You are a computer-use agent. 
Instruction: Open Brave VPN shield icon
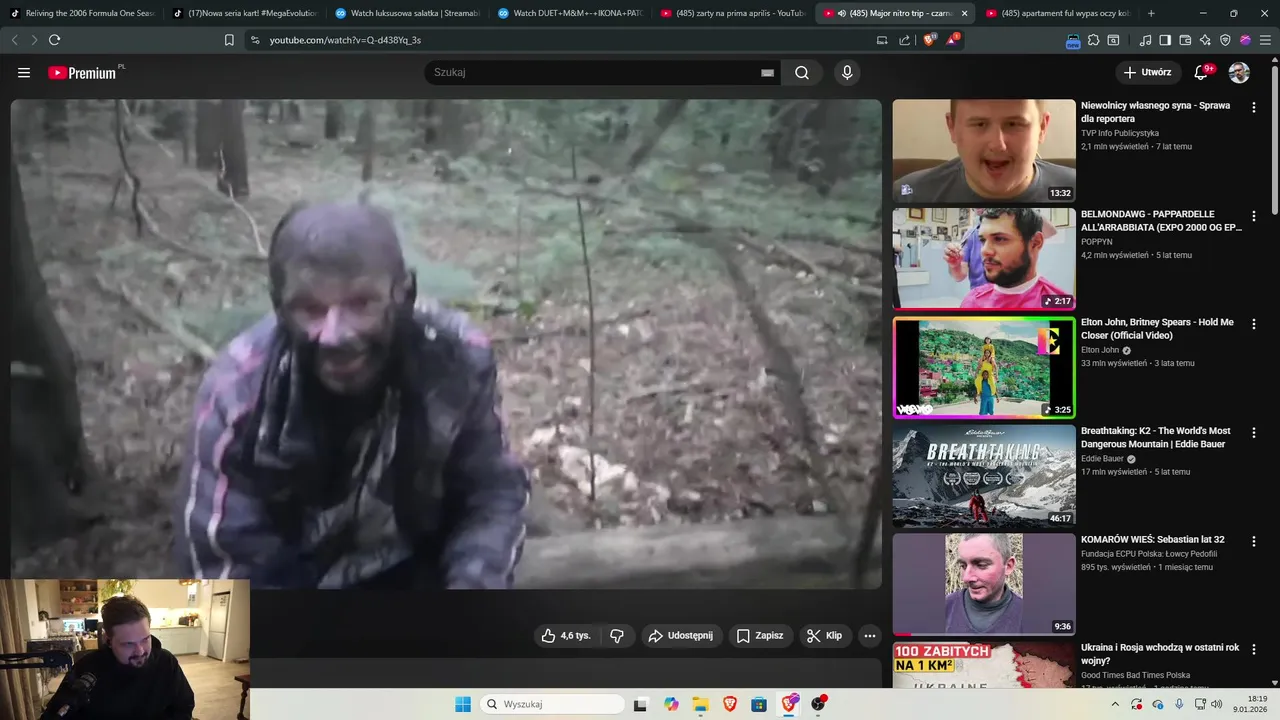[1225, 40]
